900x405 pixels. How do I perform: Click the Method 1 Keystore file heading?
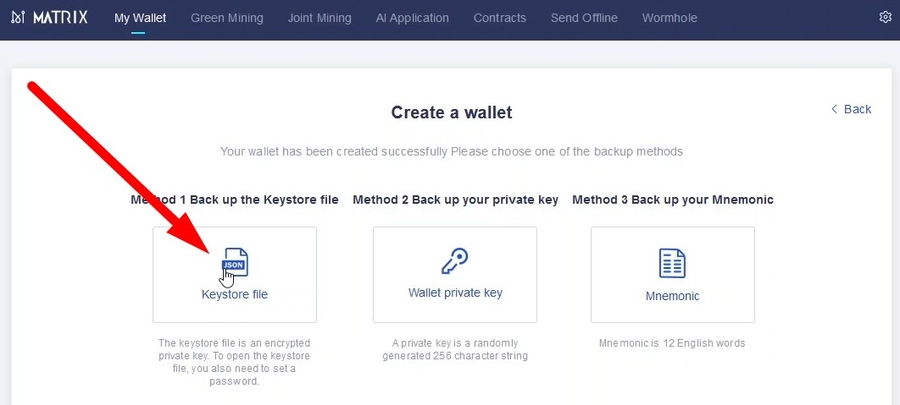coord(234,200)
